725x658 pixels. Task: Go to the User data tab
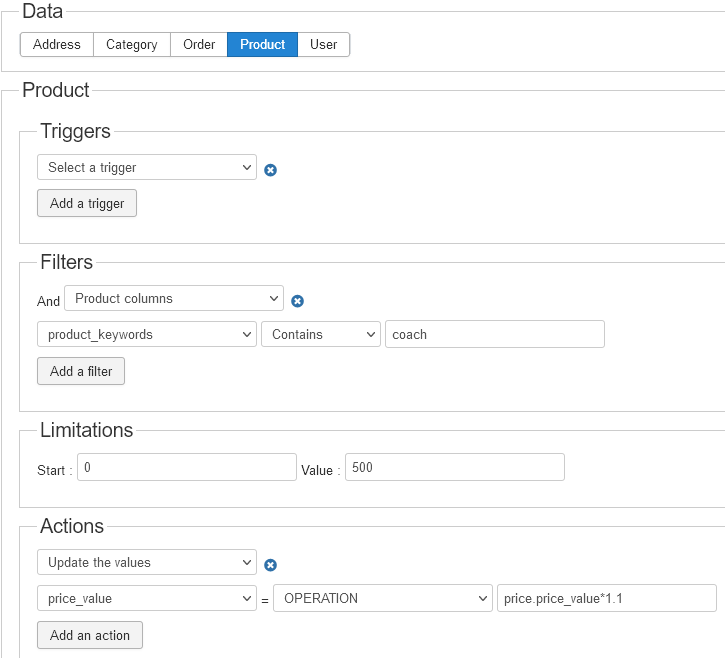(323, 44)
